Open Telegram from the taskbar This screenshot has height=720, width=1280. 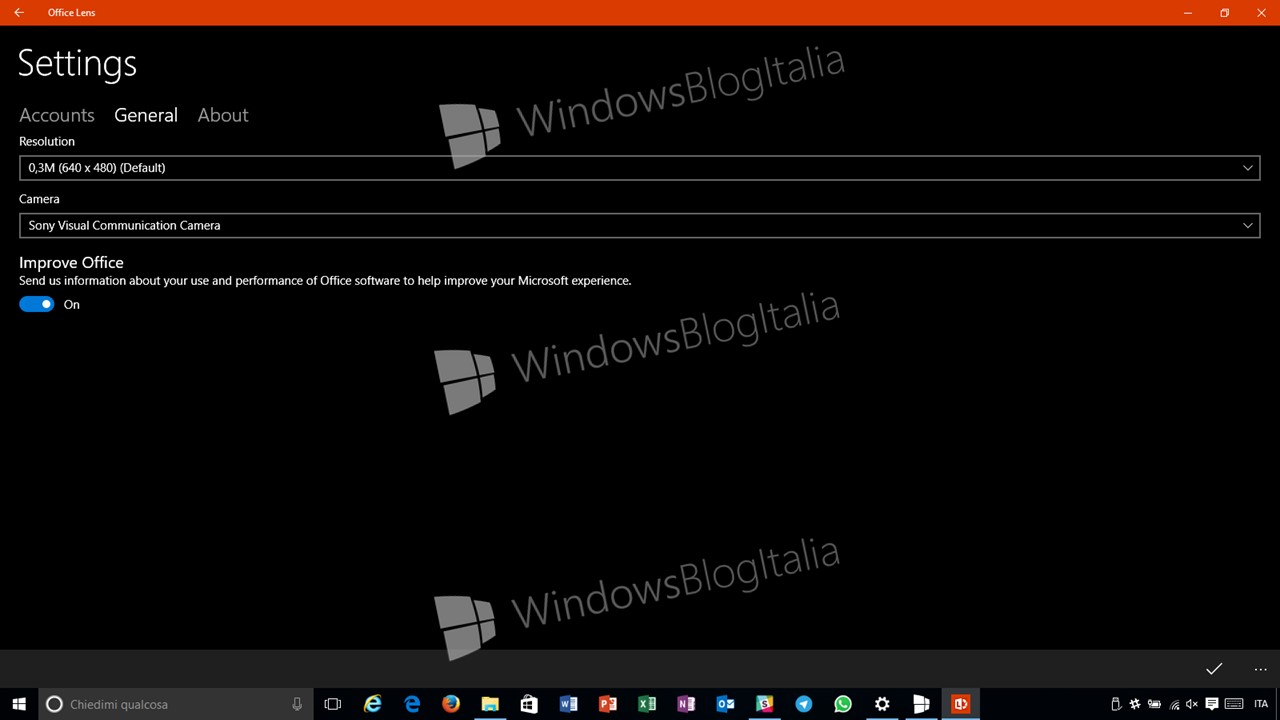coord(803,704)
